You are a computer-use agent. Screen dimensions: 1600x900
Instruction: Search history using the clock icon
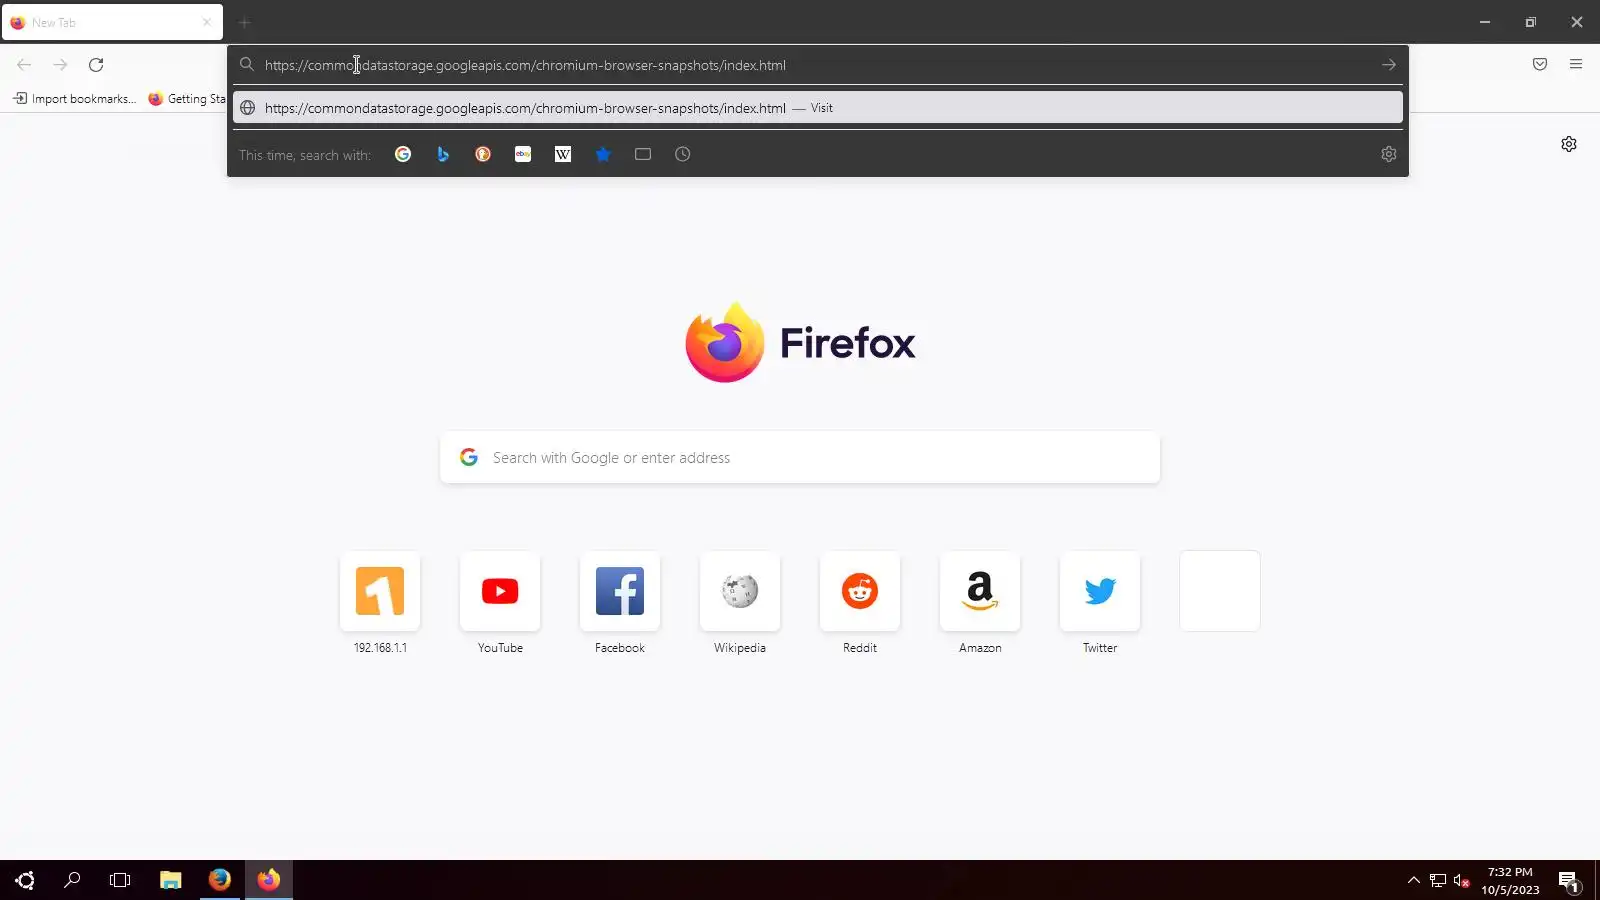click(x=683, y=154)
